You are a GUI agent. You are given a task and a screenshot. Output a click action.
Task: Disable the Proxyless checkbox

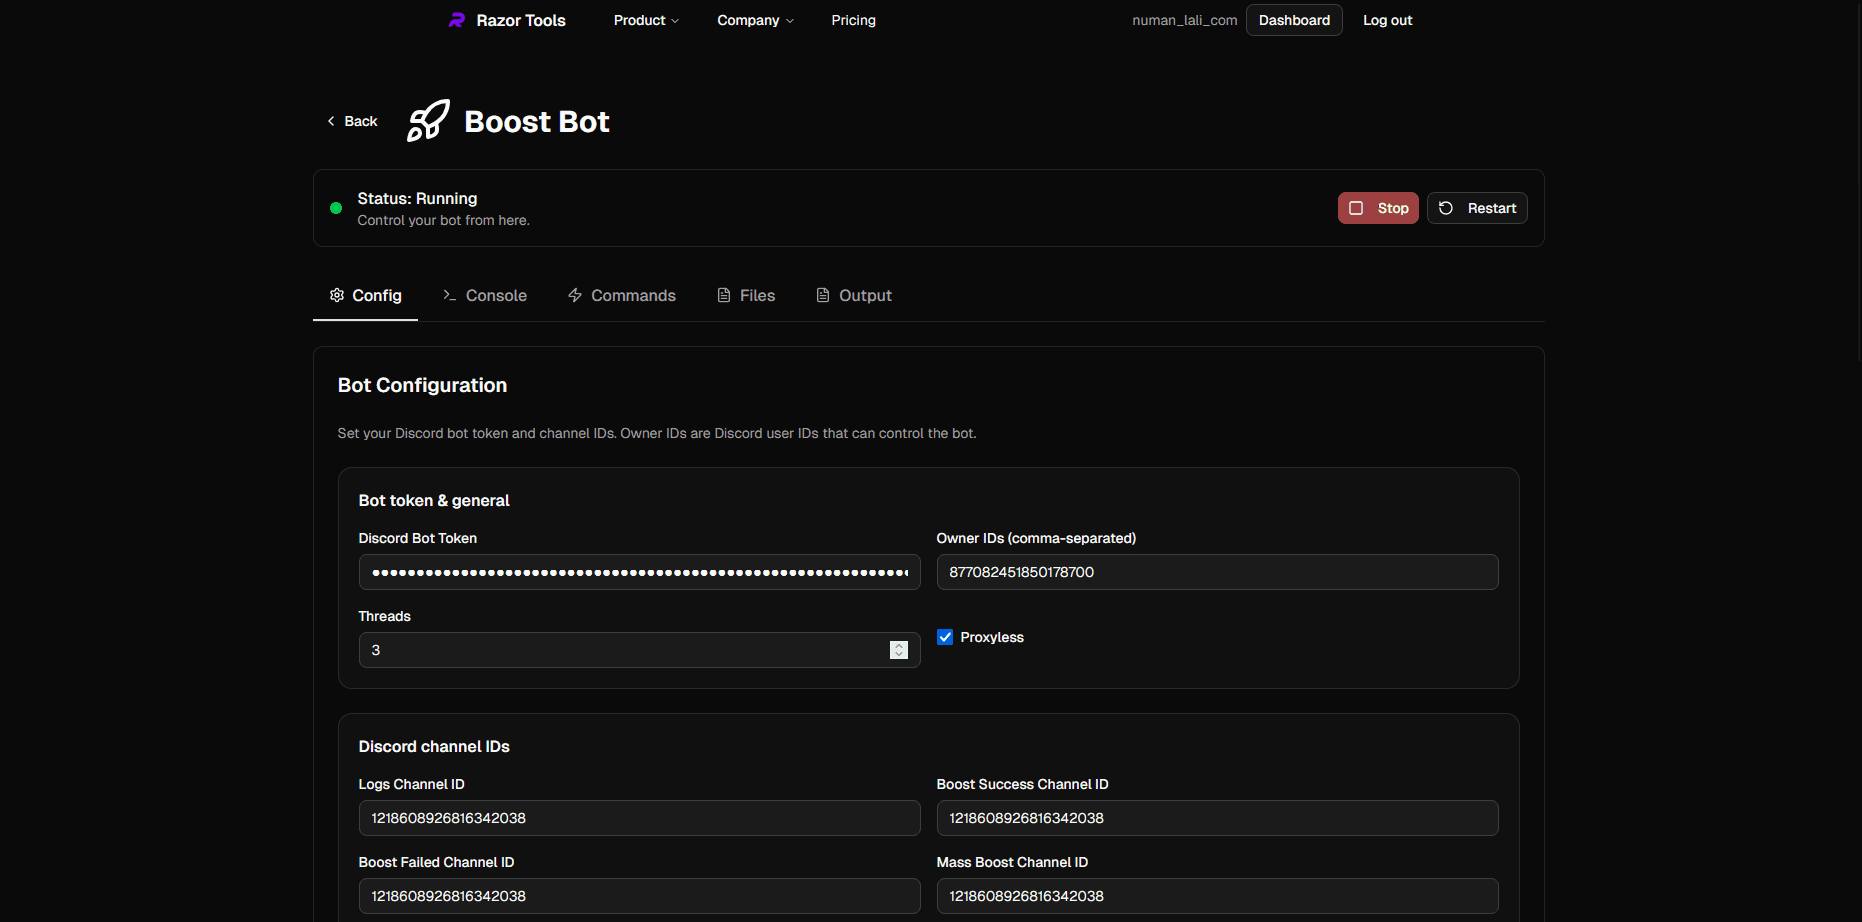pos(944,637)
